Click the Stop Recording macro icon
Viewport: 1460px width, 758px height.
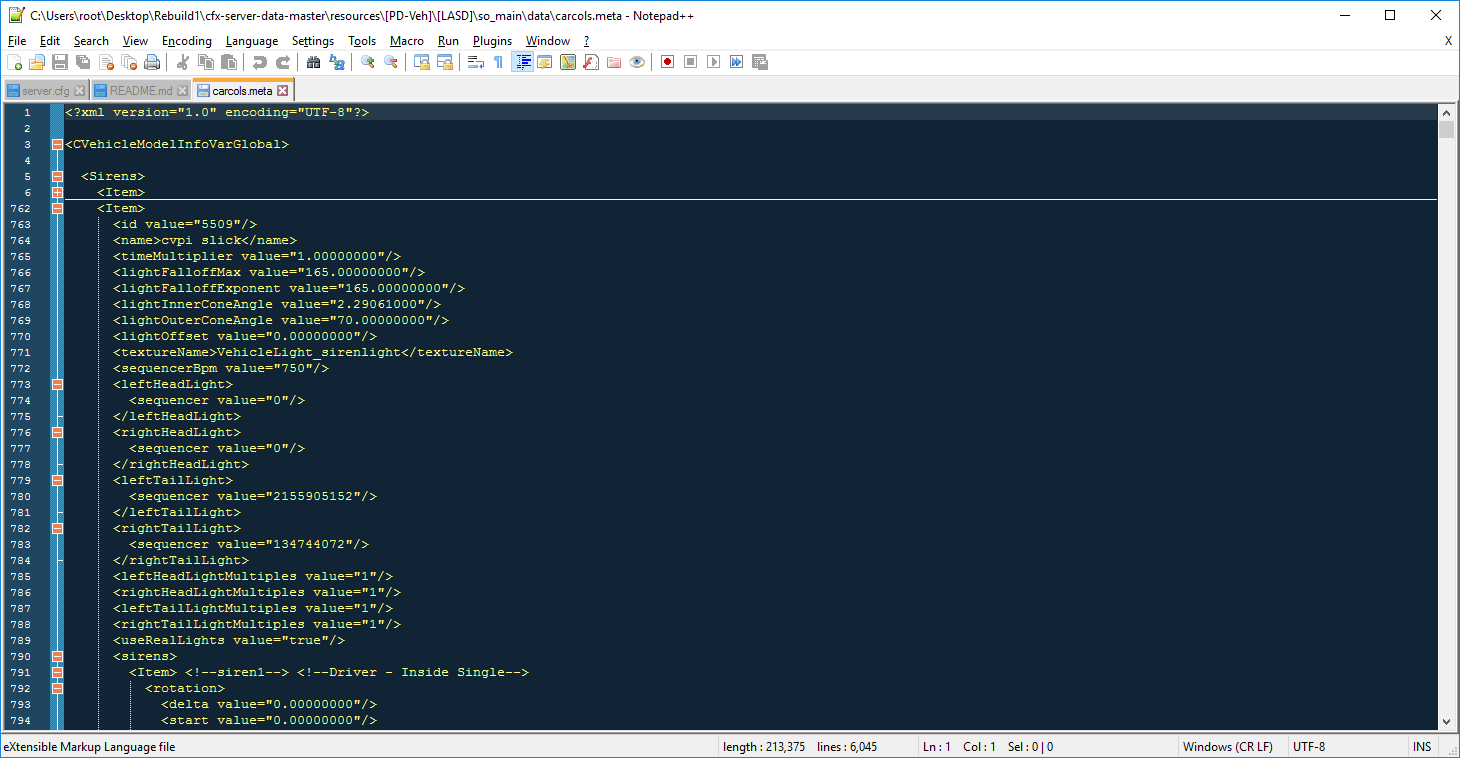click(690, 62)
